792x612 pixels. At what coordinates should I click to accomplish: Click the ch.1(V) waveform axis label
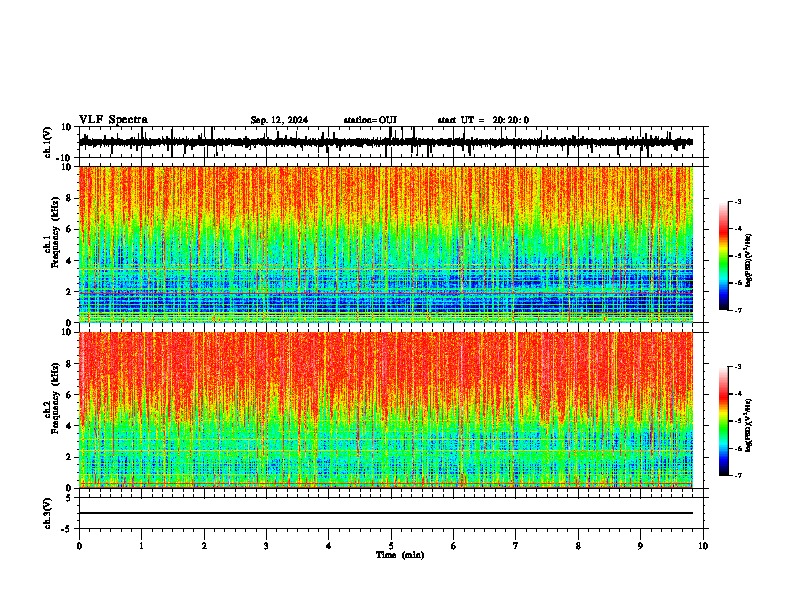[x=48, y=142]
